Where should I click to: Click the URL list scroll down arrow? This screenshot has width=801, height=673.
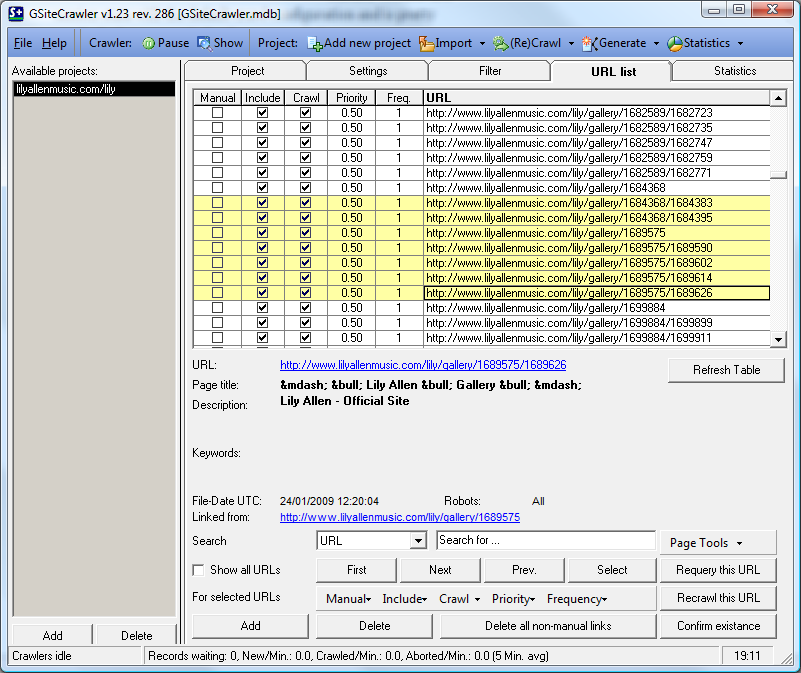point(778,339)
